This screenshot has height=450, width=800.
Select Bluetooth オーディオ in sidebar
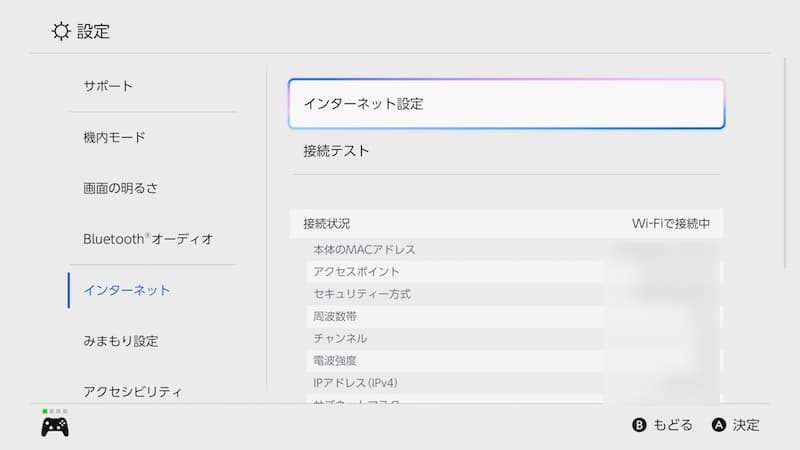(148, 239)
